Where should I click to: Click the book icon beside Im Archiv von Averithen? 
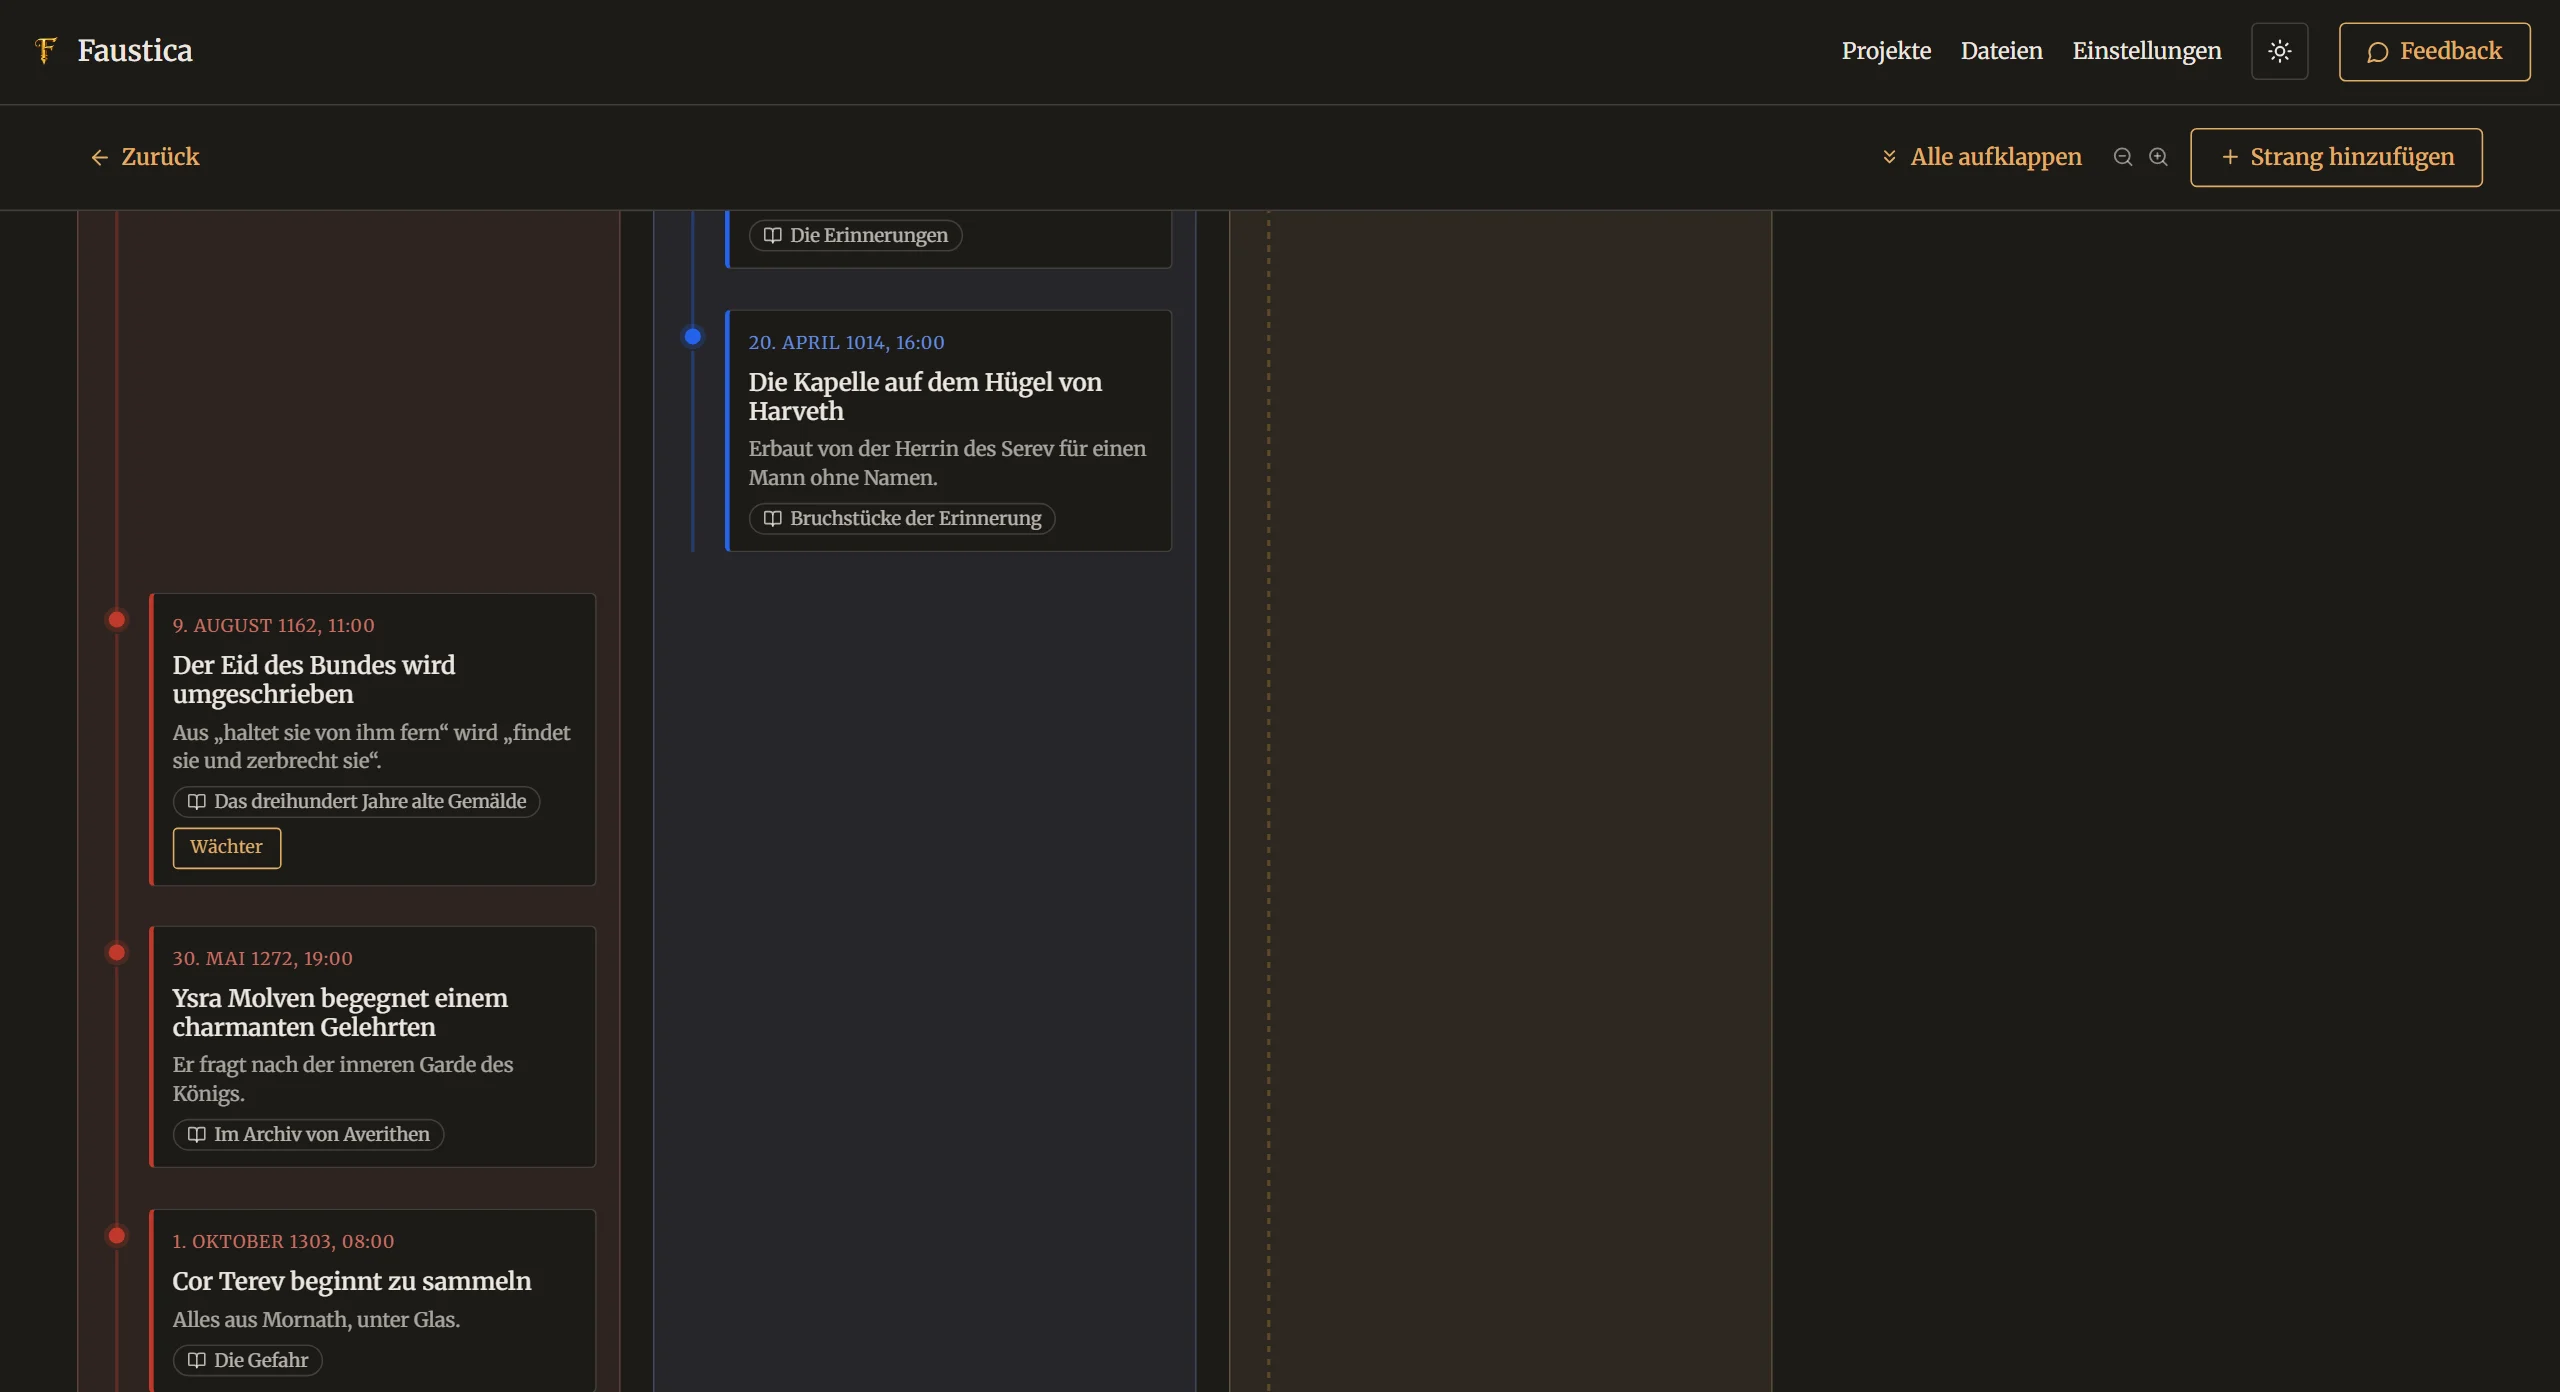point(197,1134)
